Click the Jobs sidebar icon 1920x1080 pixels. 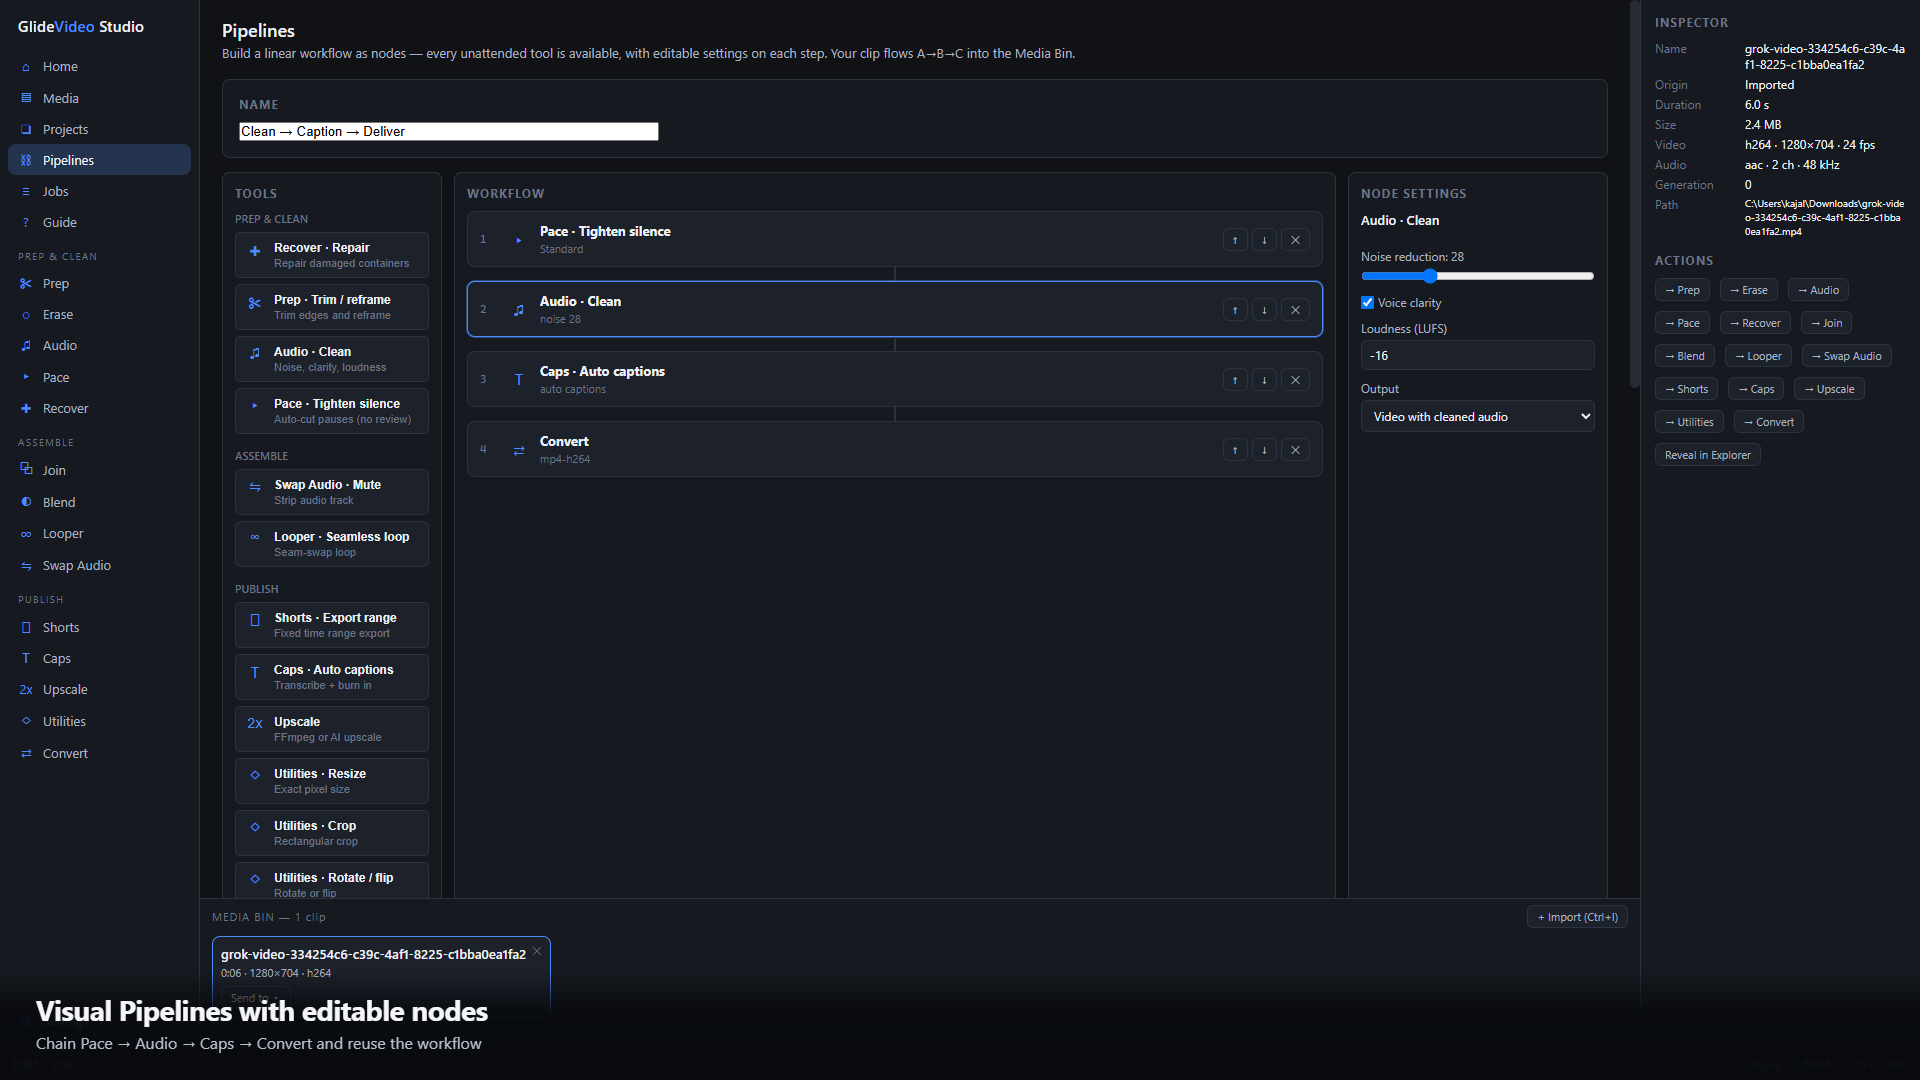(26, 191)
